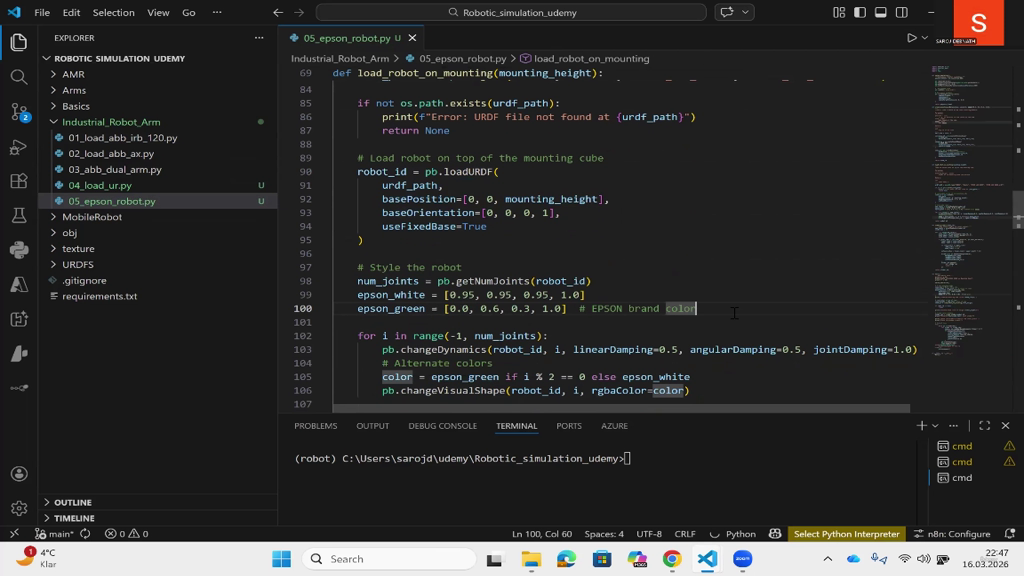Image resolution: width=1024 pixels, height=576 pixels.
Task: Toggle the primary side bar layout
Action: tap(860, 12)
